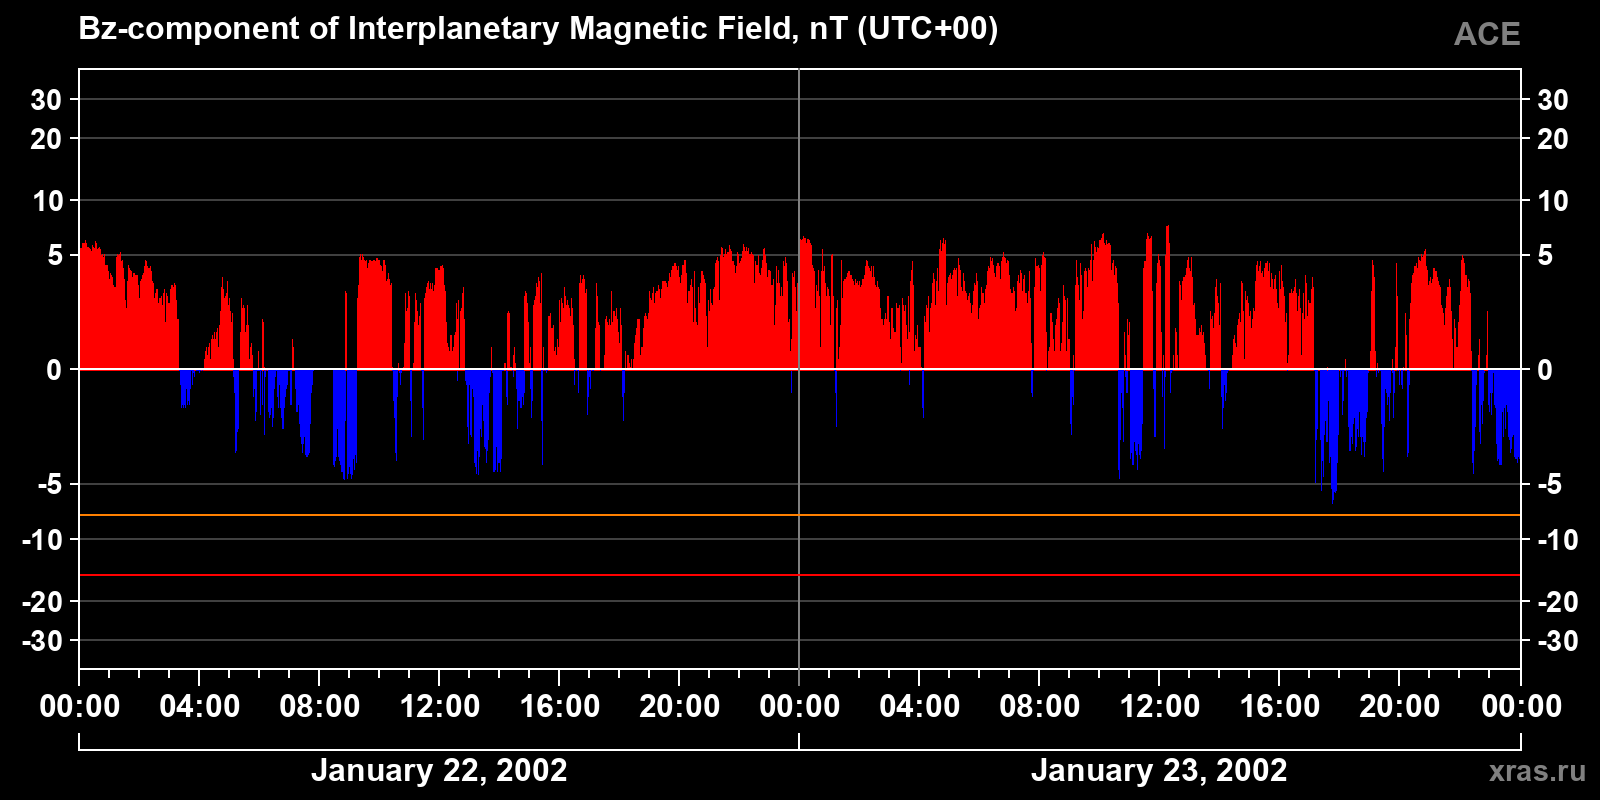Click the 20:00 time label under January 22
The image size is (1600, 800).
pos(680,706)
